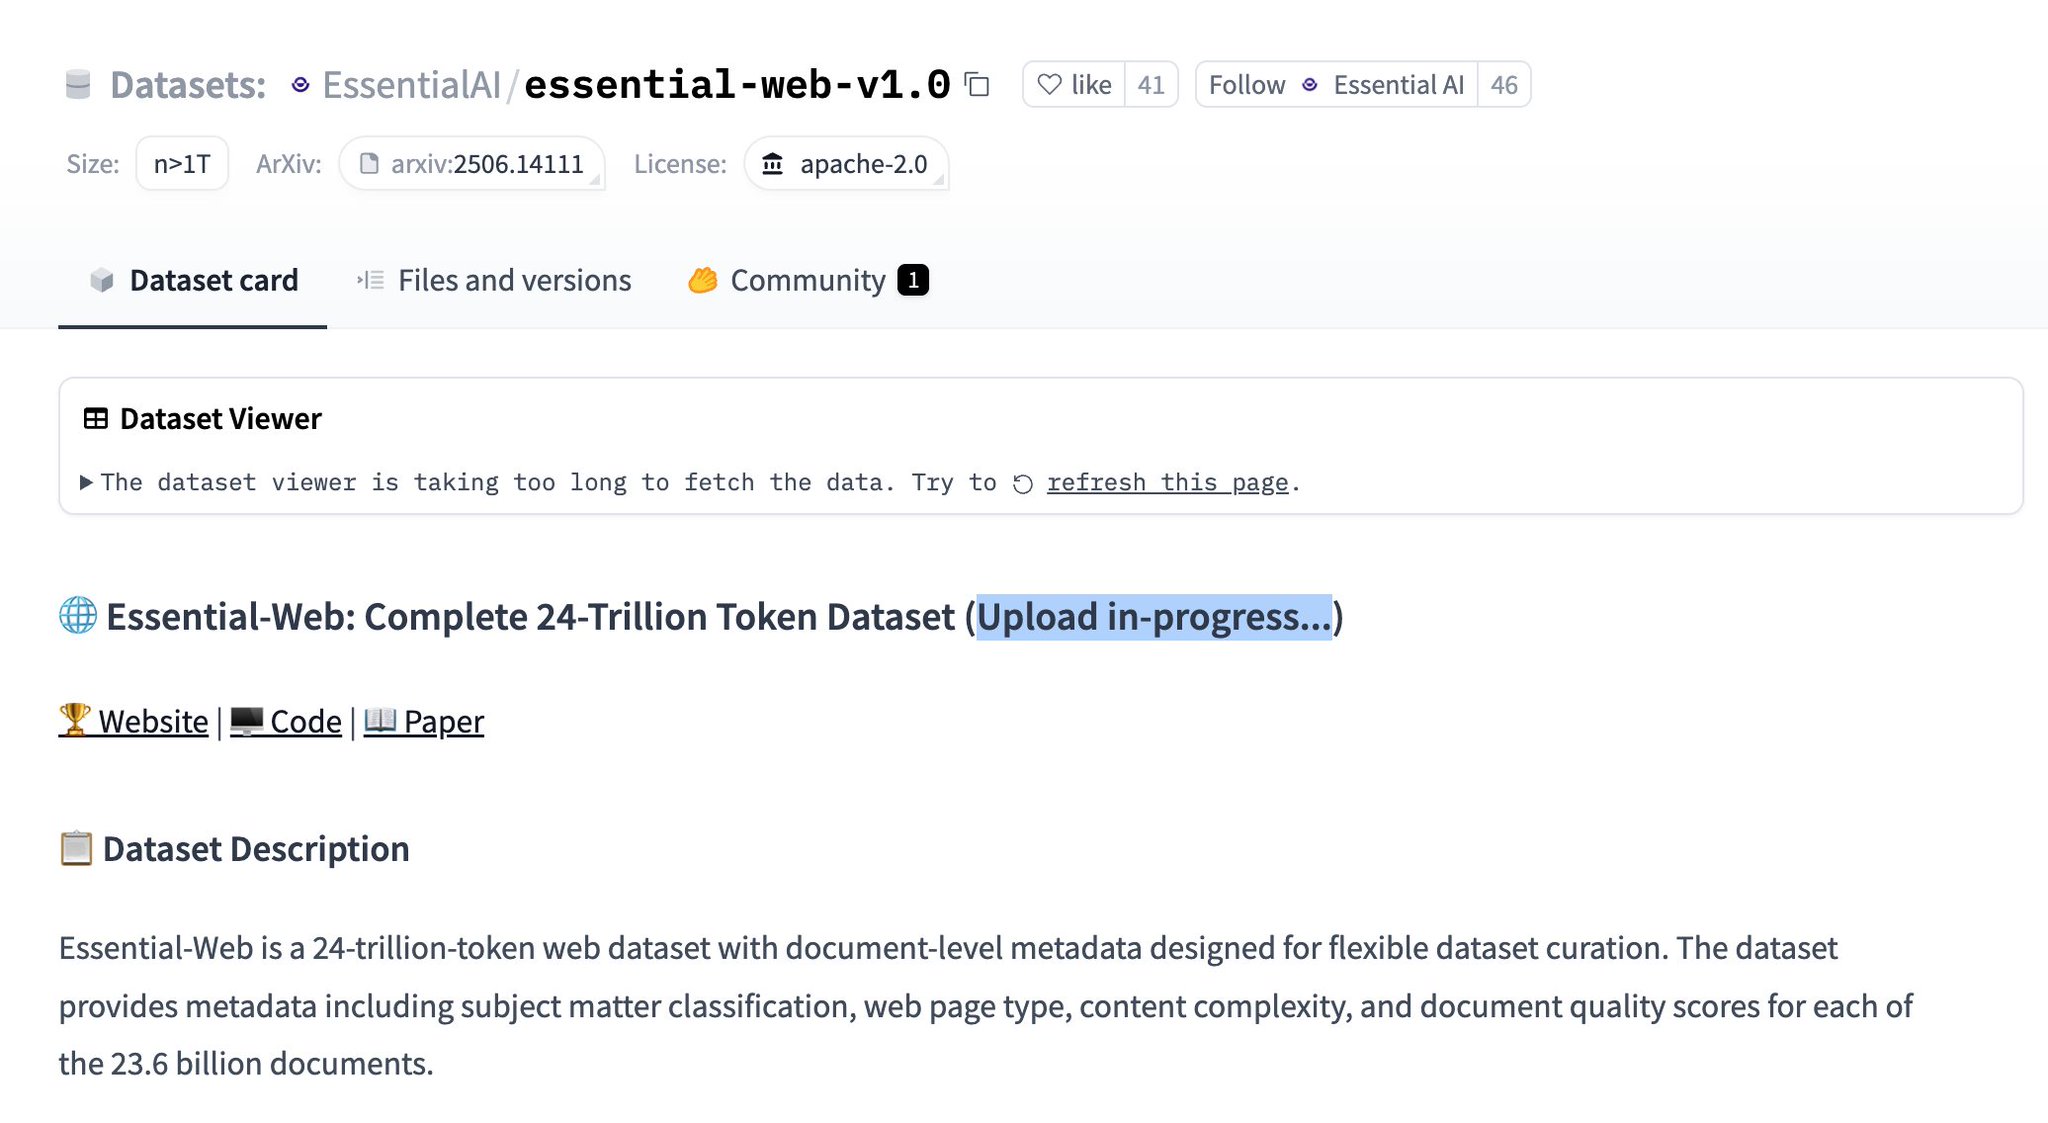Click the Dataset Description heading
The height and width of the screenshot is (1123, 2048).
pyautogui.click(x=256, y=849)
